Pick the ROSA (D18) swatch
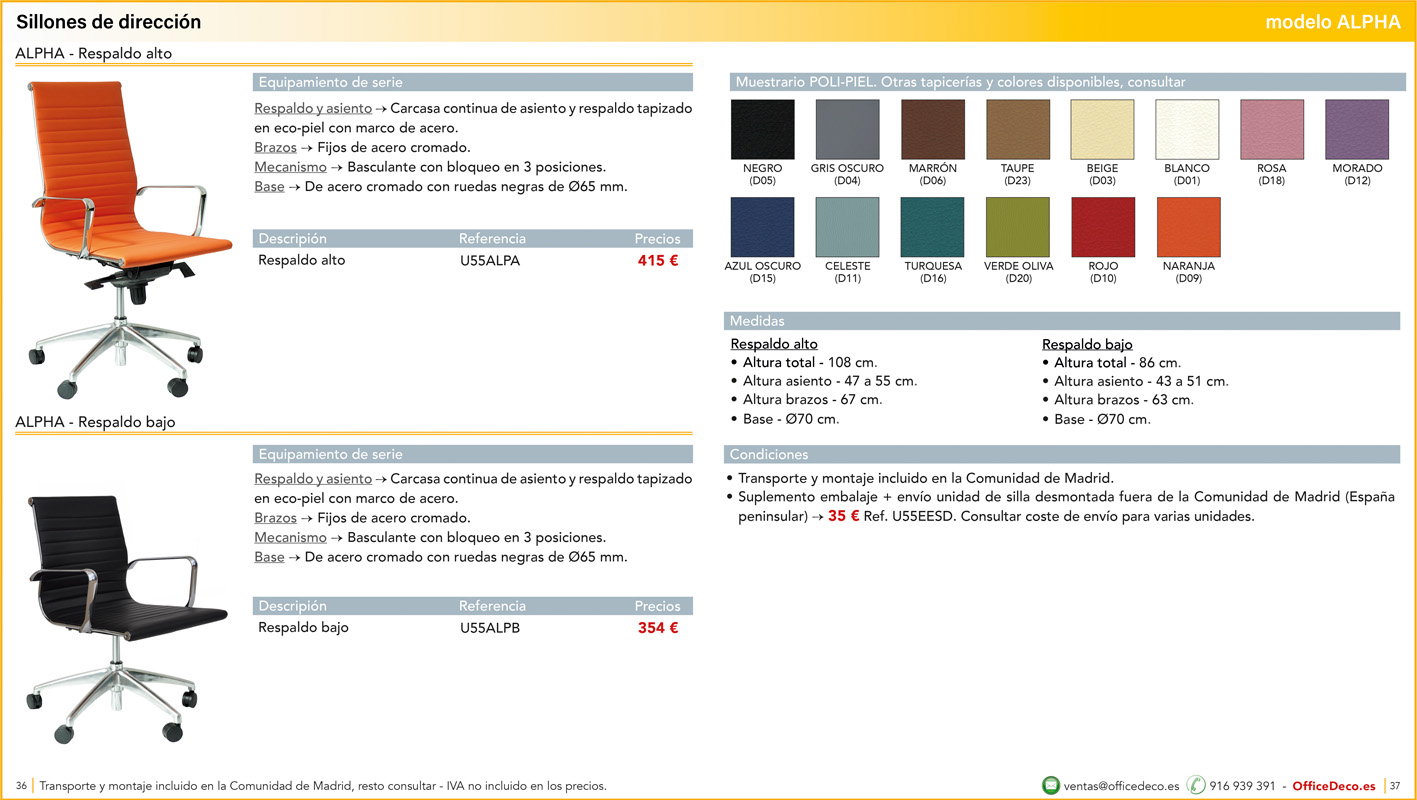This screenshot has height=800, width=1417. tap(1272, 129)
